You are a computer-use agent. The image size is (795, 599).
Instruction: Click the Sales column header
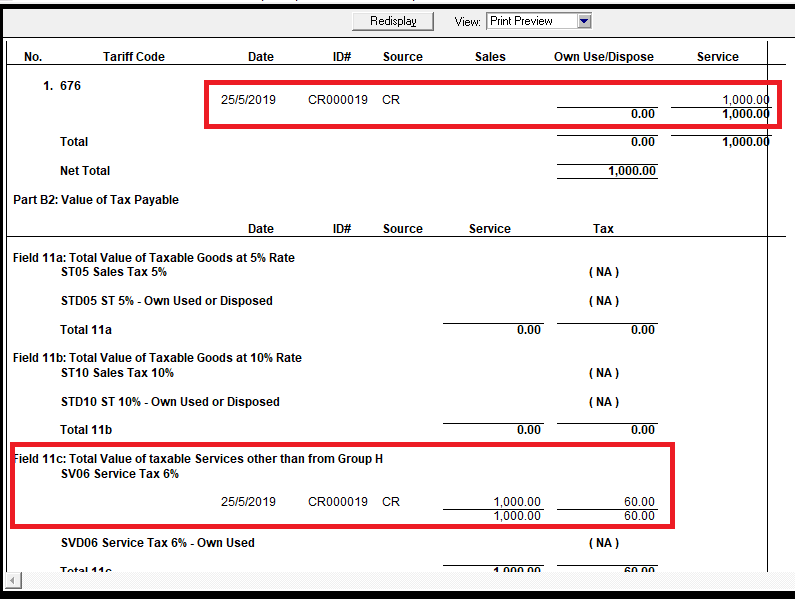click(490, 57)
